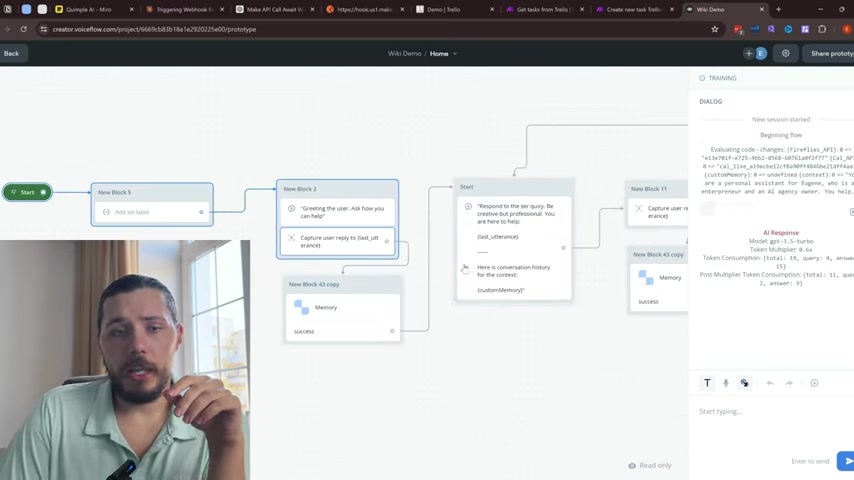Click Add set label in New Block 5
This screenshot has height=480, width=854.
click(x=152, y=212)
